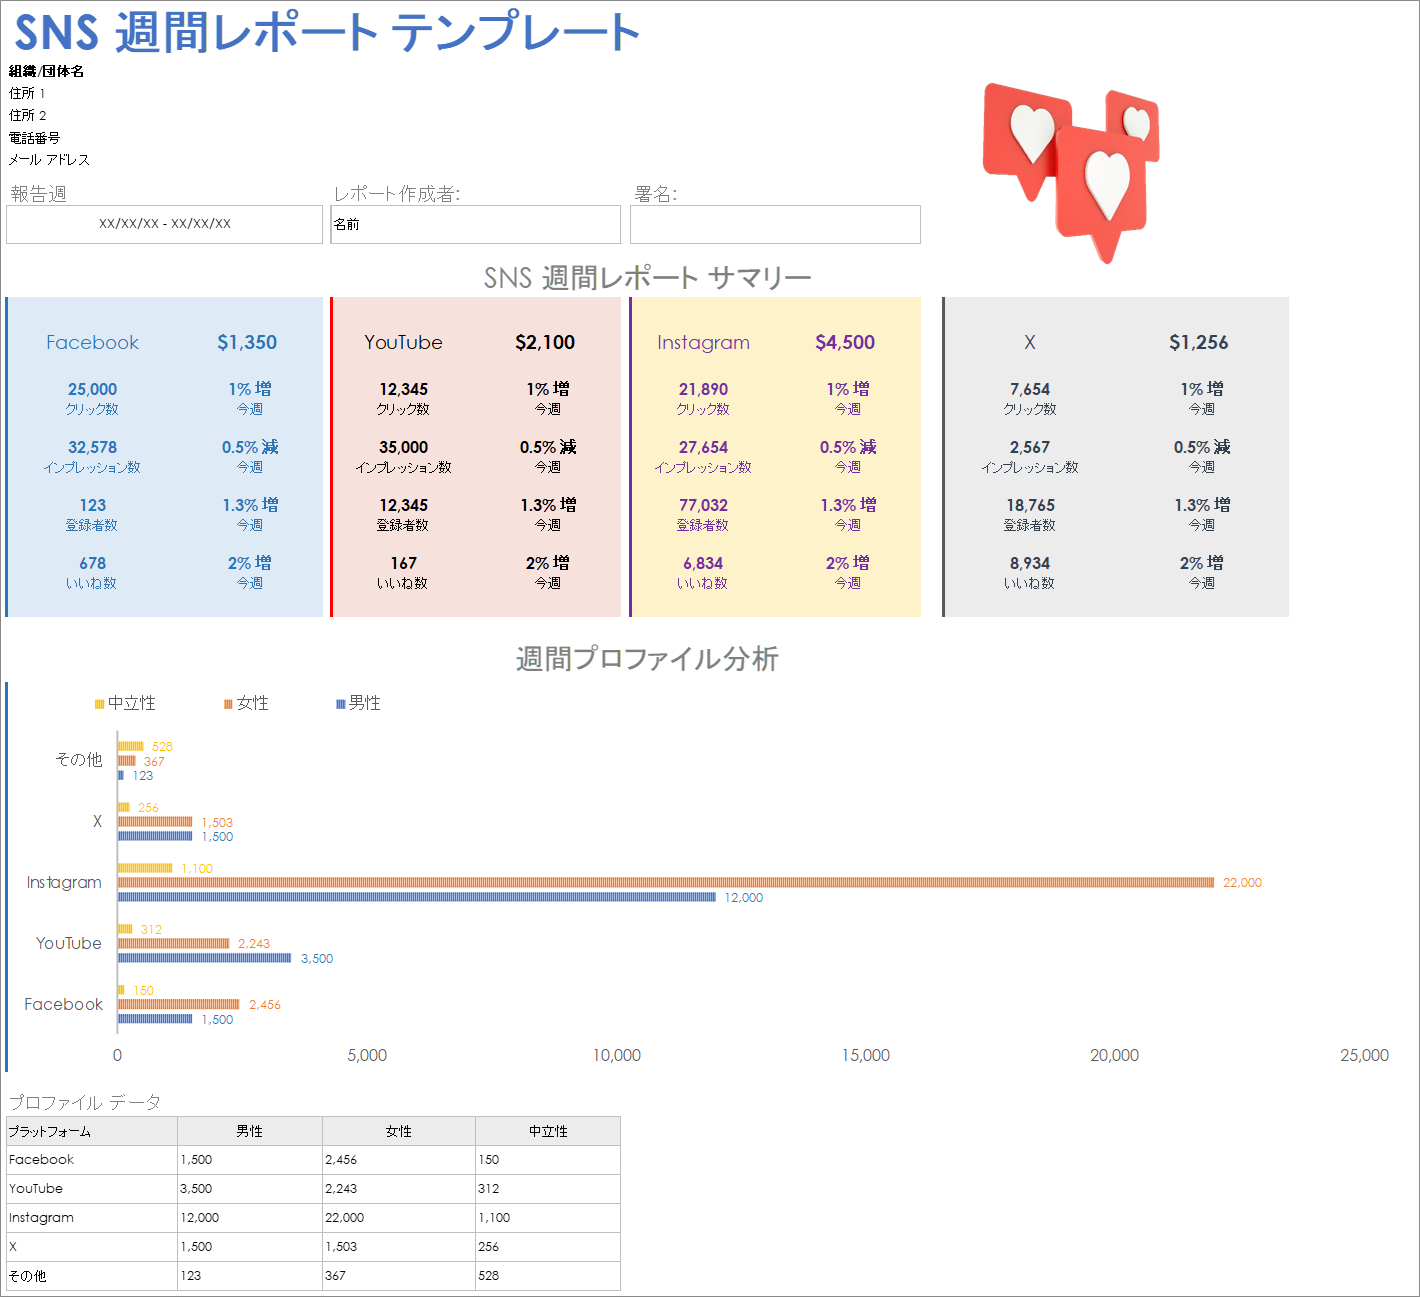Click the YouTube 男性 bar labeled 3,500
The width and height of the screenshot is (1420, 1297).
coord(204,958)
